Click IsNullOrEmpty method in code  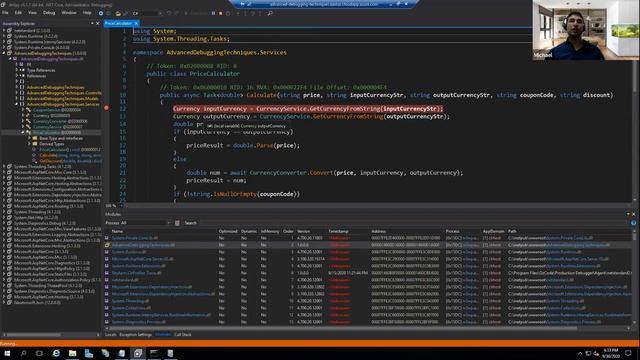coord(234,194)
